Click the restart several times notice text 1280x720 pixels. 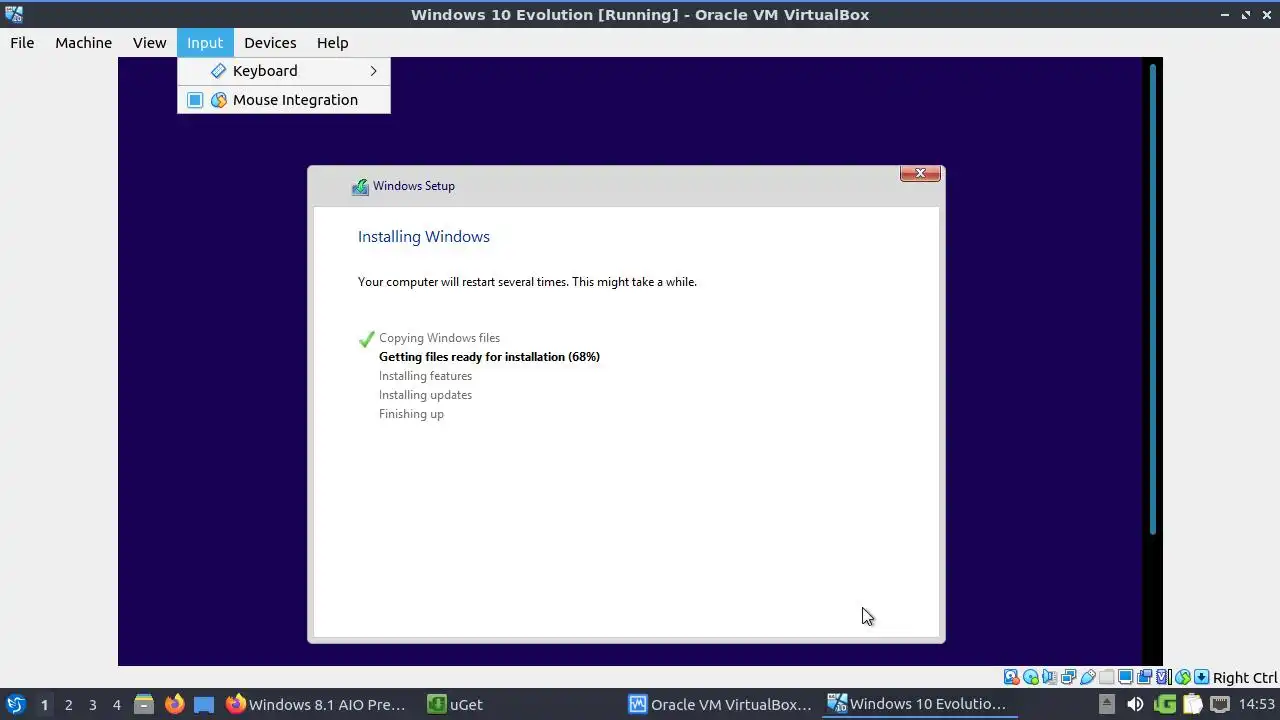tap(527, 282)
